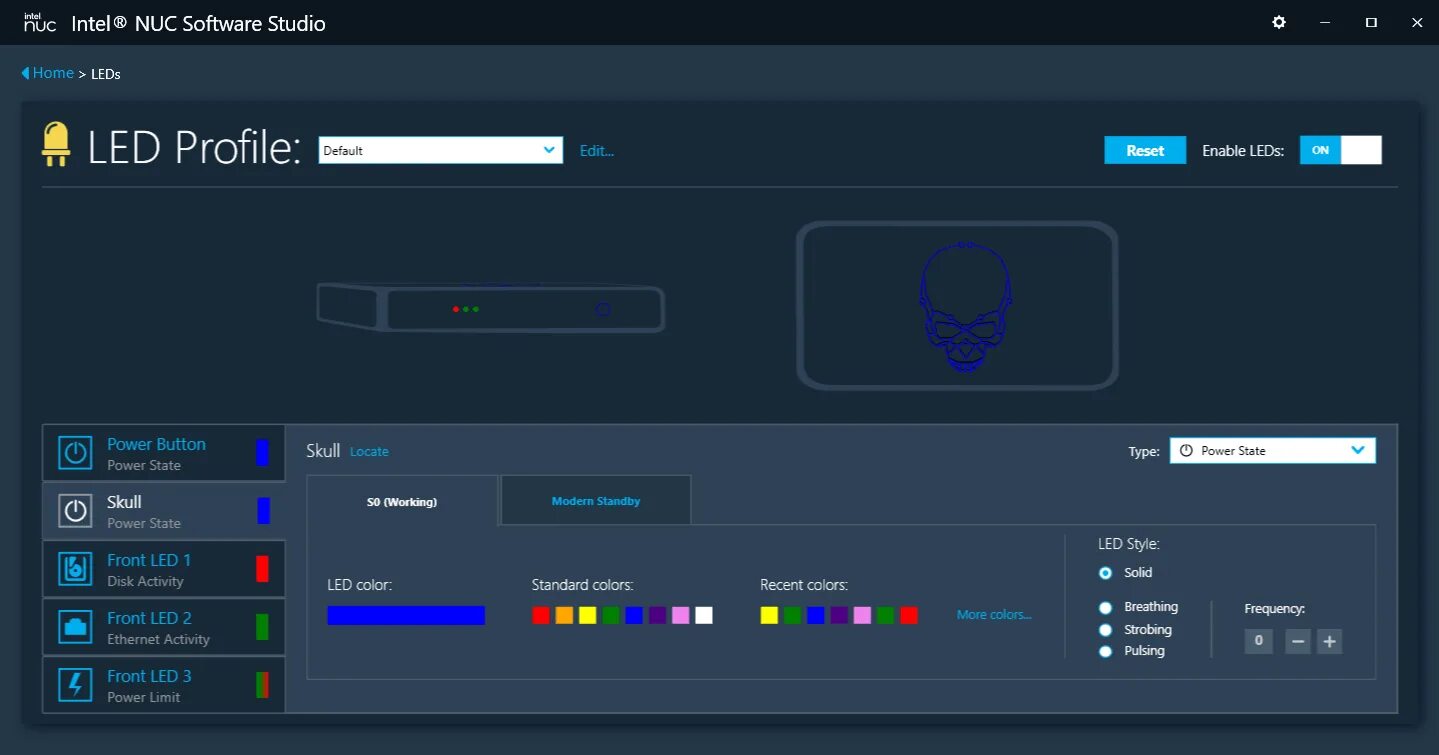Pick yellow from Standard colors
Screen dimensions: 1439x755
tap(587, 615)
